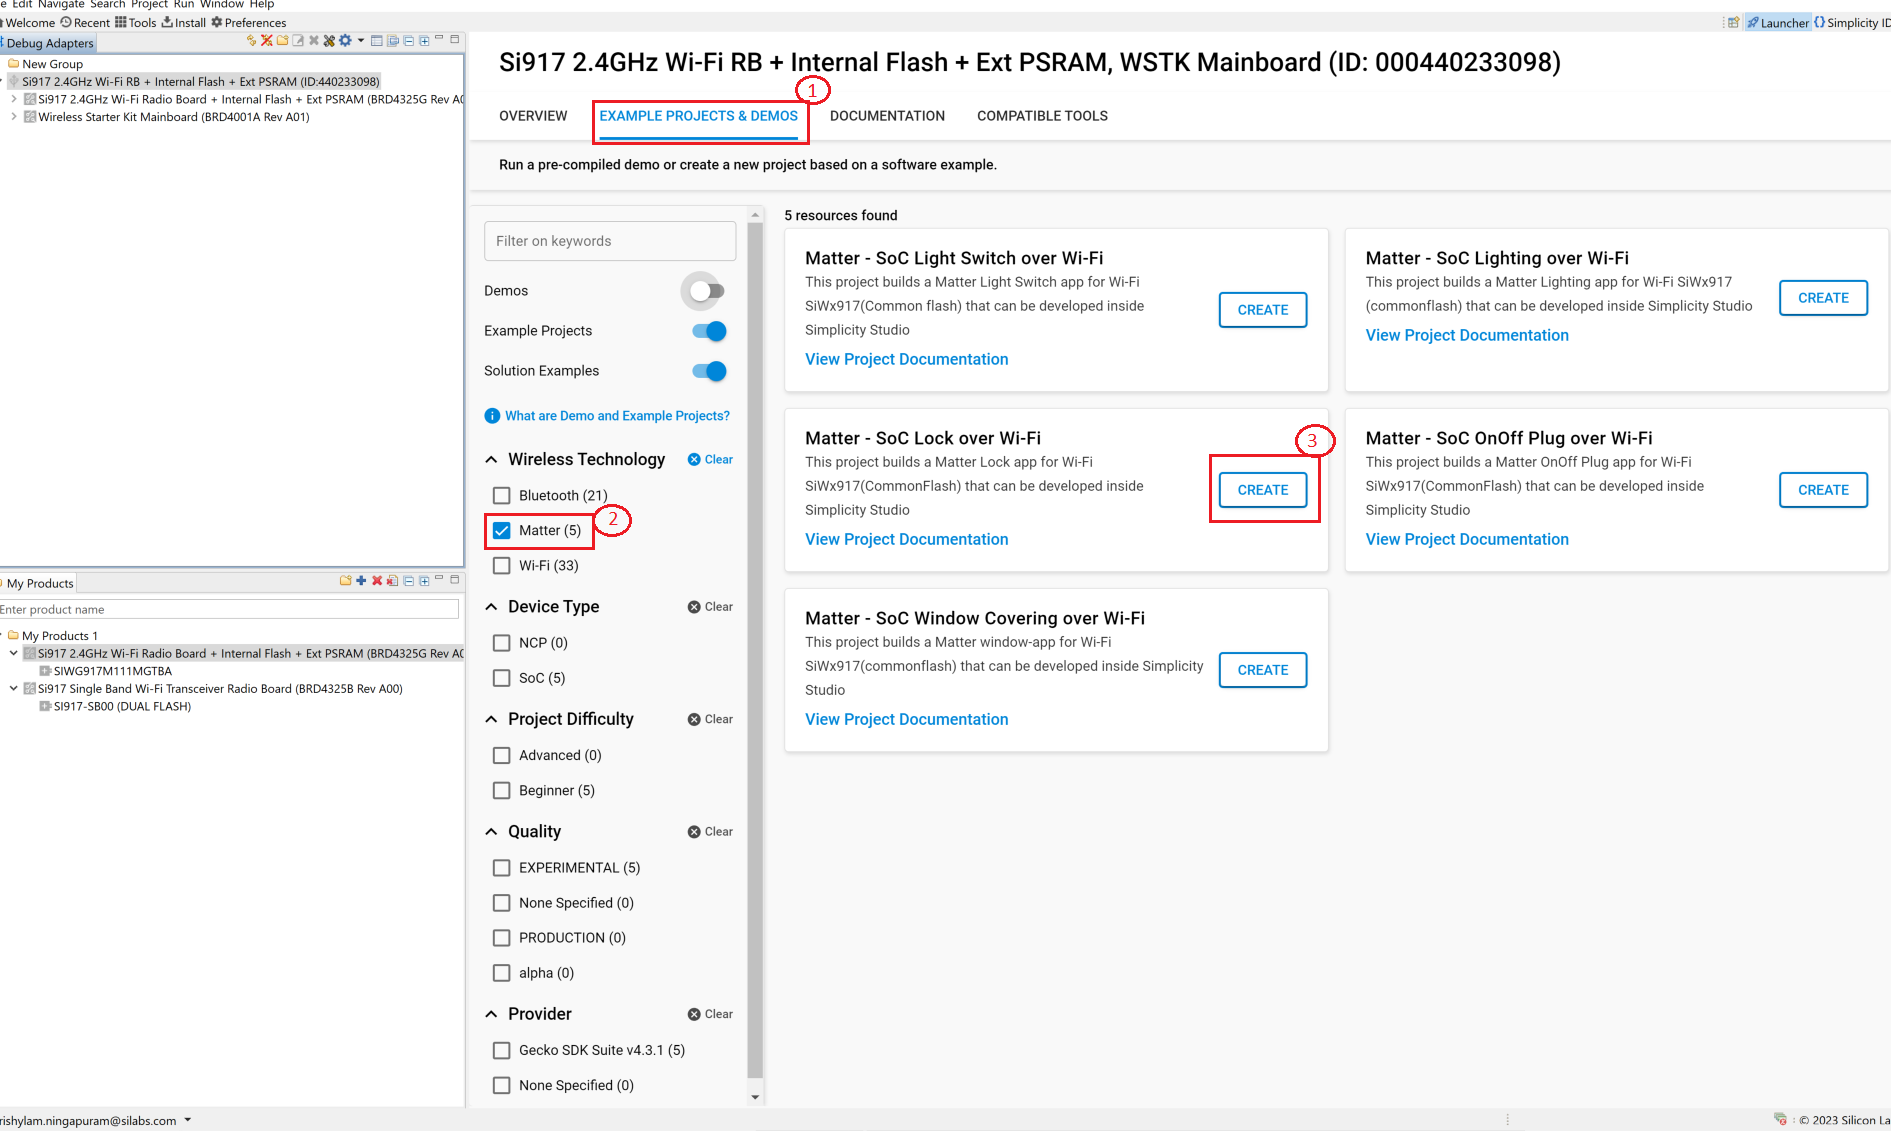1891x1131 pixels.
Task: Click the blue gear in Debug Adapters
Action: (x=345, y=41)
